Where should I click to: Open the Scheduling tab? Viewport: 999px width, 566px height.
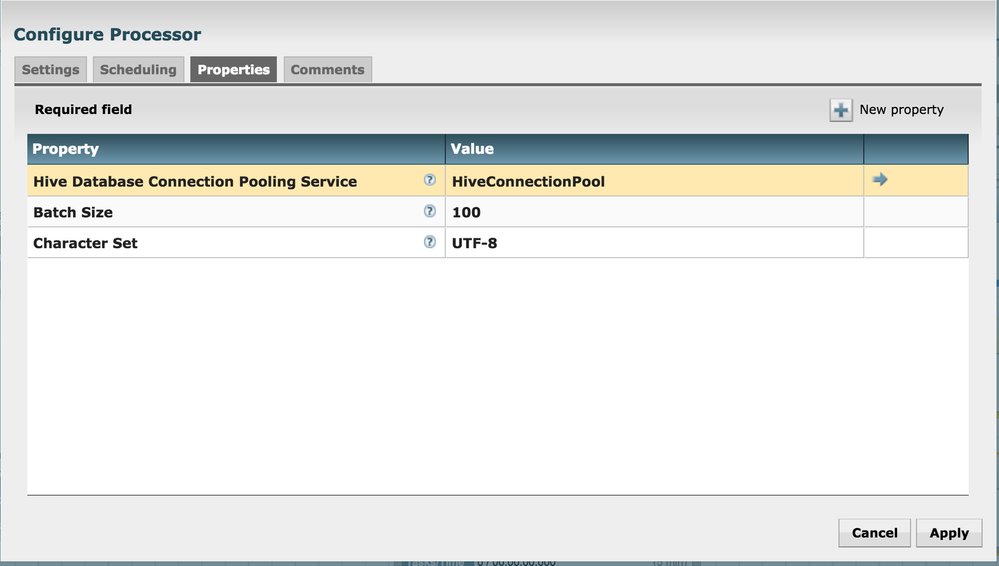coord(138,70)
